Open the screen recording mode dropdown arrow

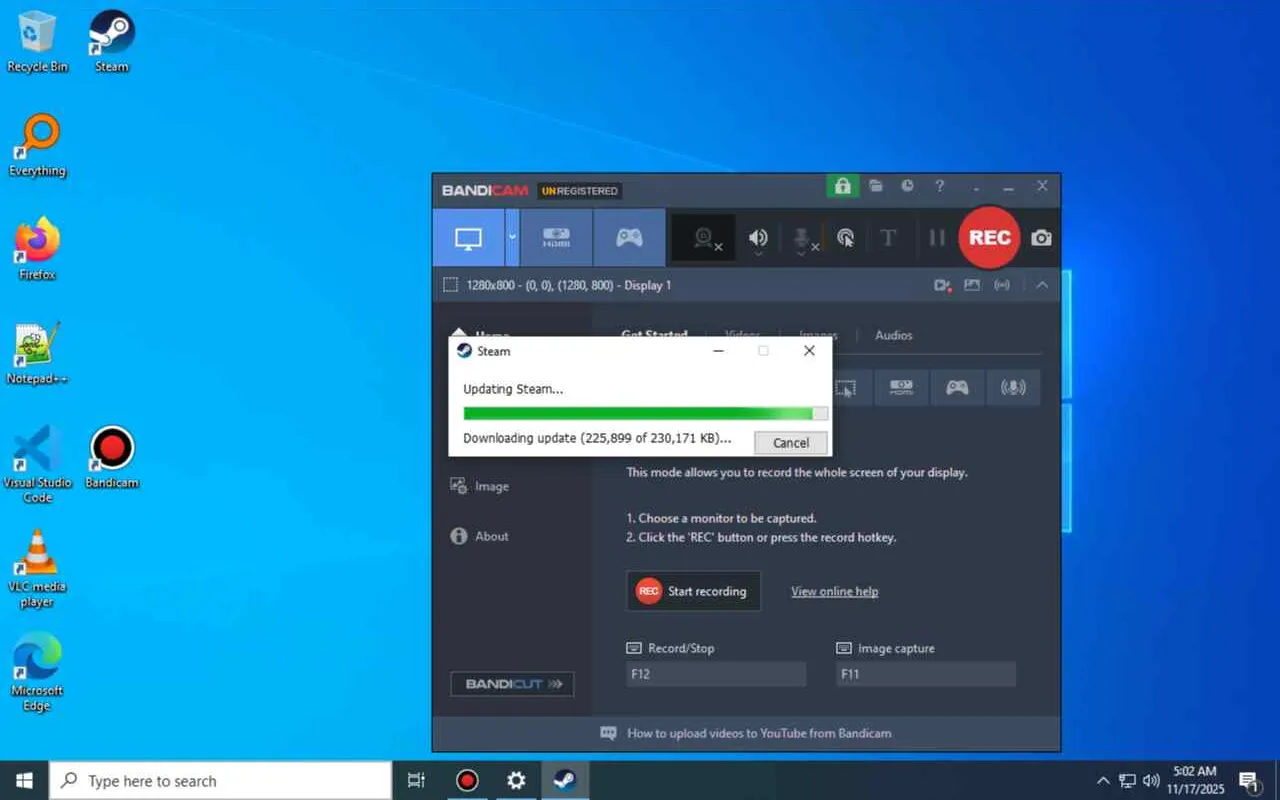[512, 238]
